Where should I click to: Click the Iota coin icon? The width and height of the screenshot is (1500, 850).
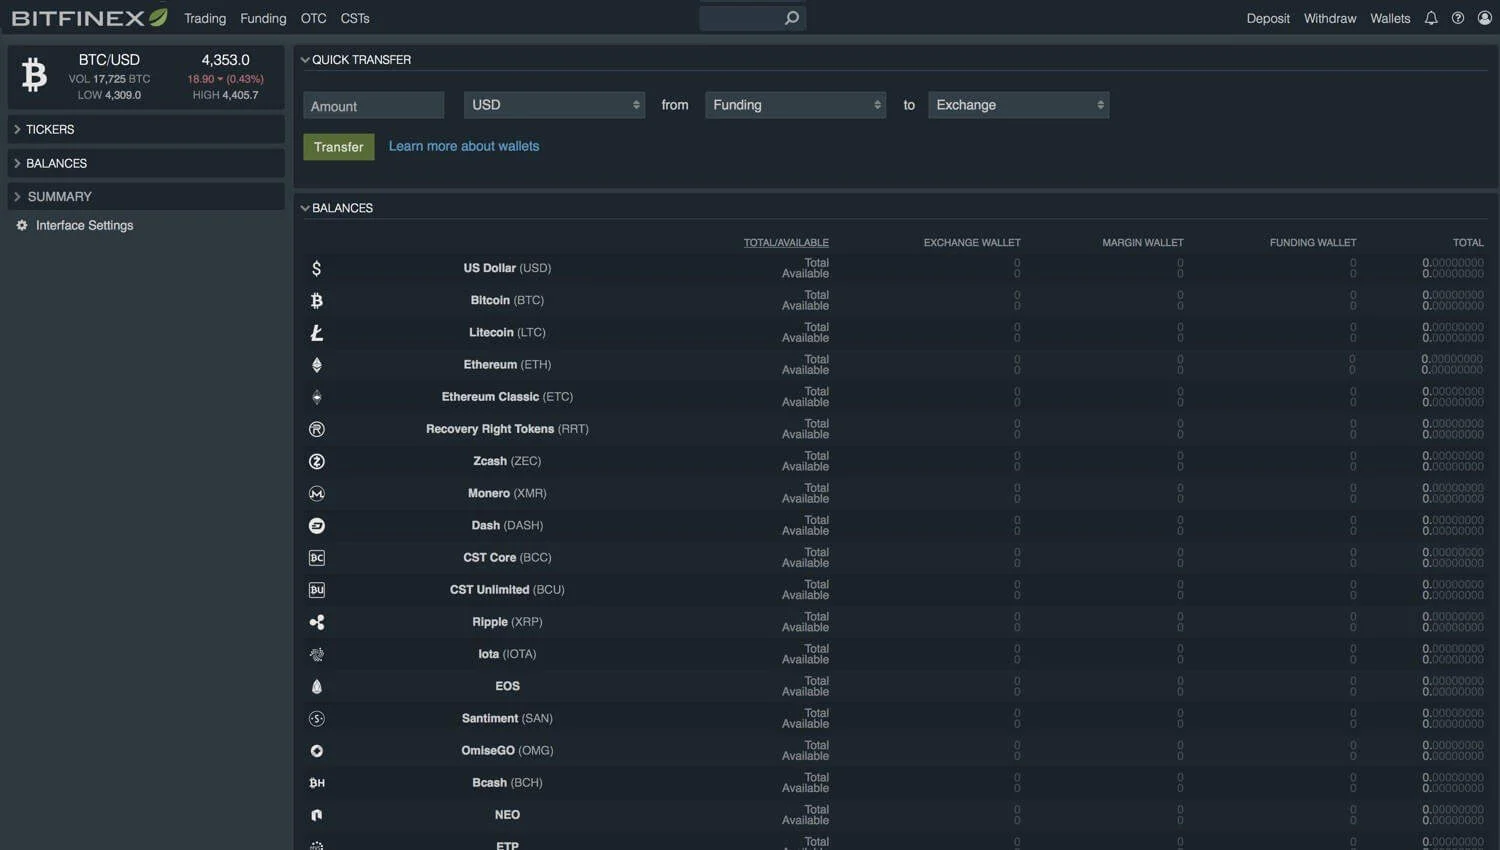316,654
